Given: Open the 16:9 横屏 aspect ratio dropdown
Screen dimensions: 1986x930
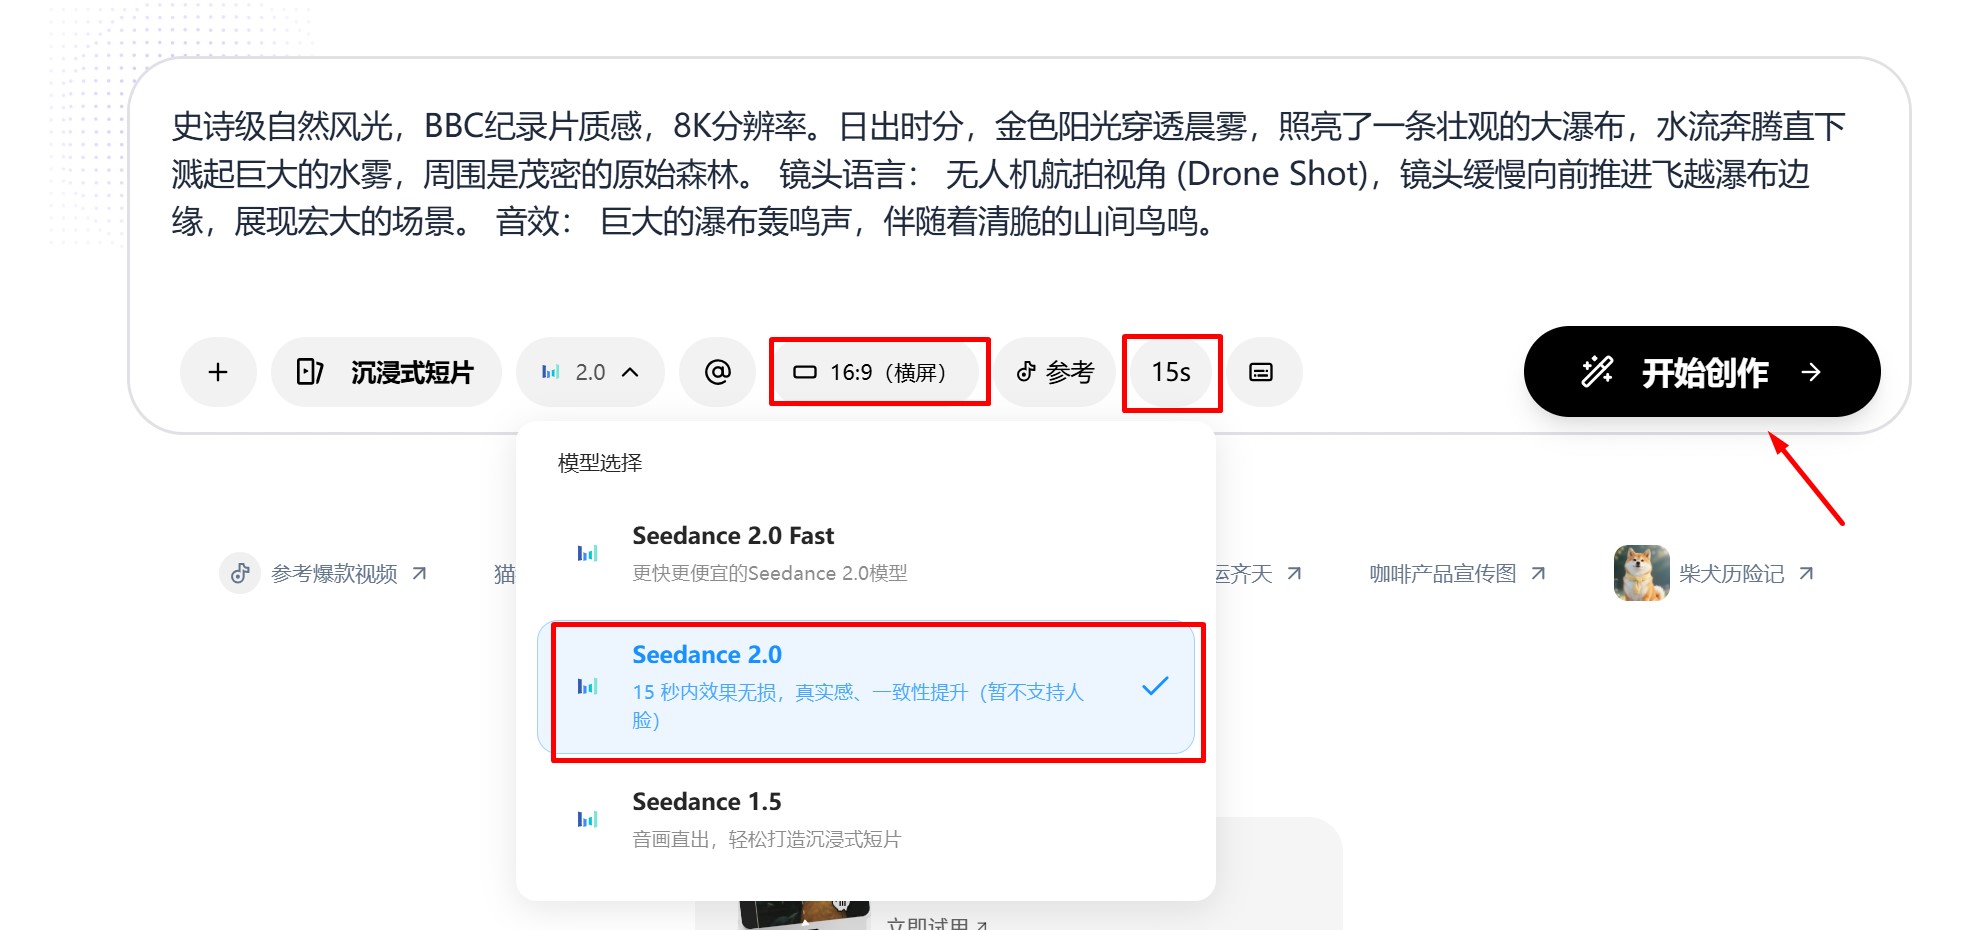Looking at the screenshot, I should click(x=878, y=371).
